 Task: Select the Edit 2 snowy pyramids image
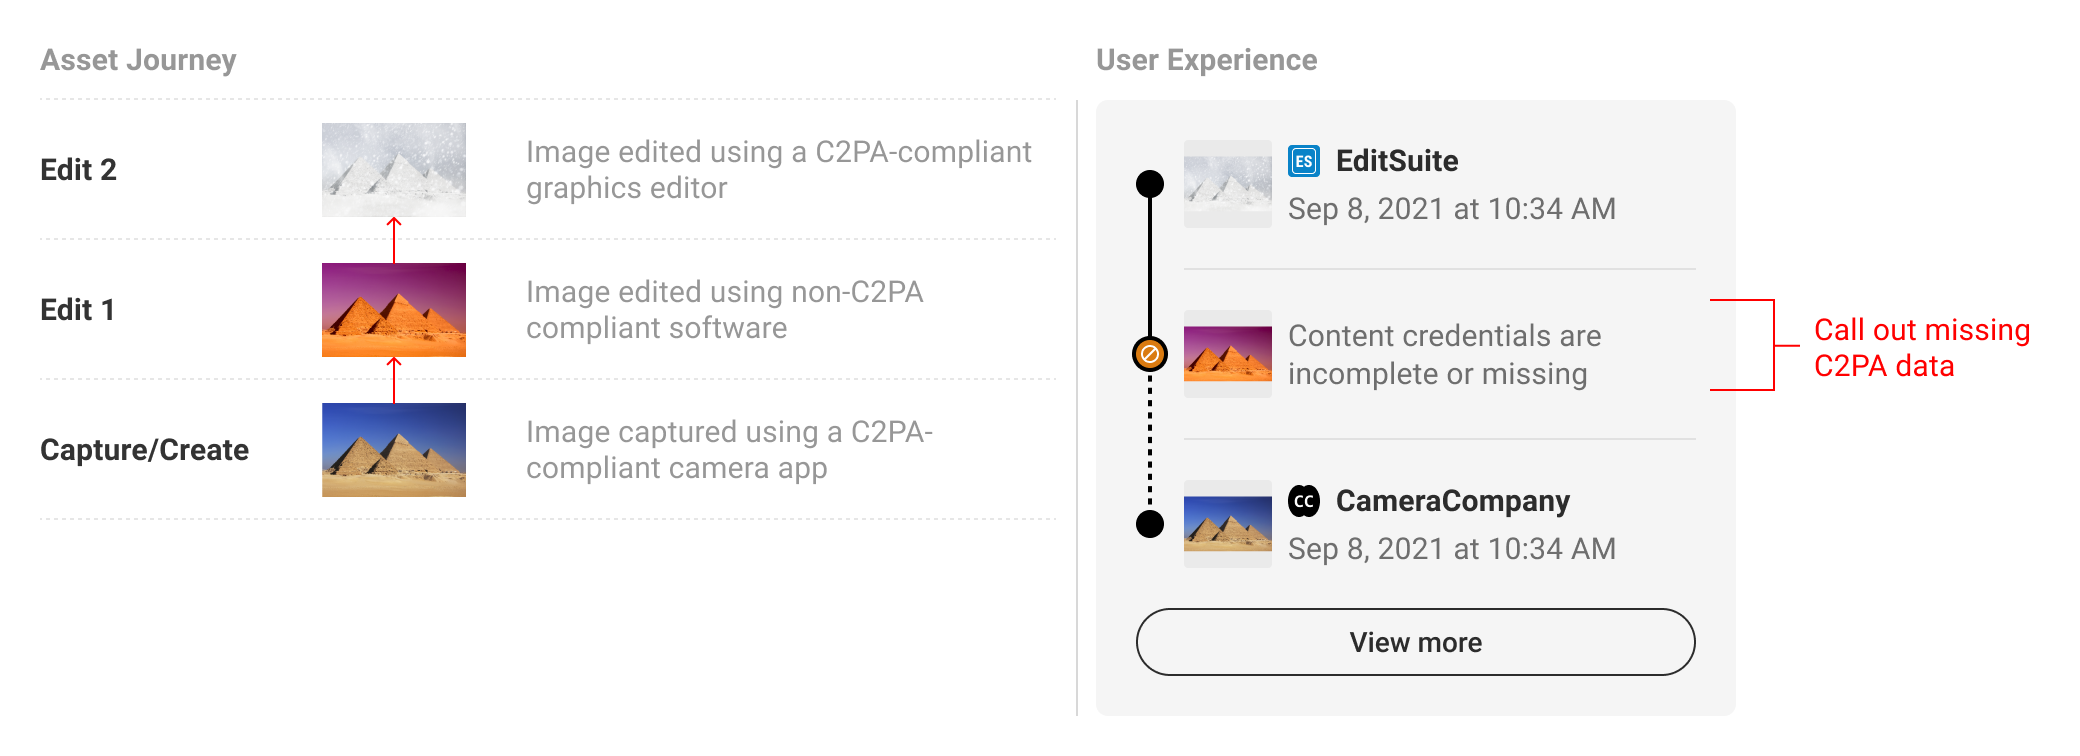click(x=394, y=170)
